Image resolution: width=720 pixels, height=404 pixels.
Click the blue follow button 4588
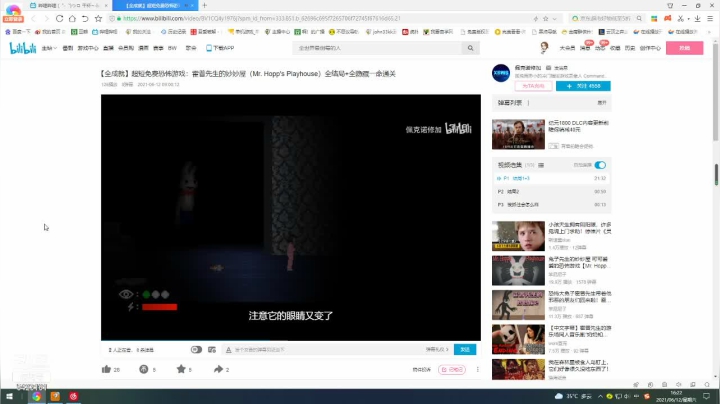coord(583,86)
